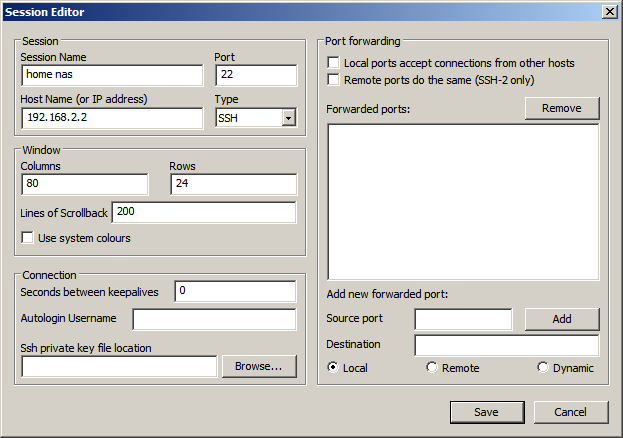Click the Ssh private key file location field

click(119, 366)
